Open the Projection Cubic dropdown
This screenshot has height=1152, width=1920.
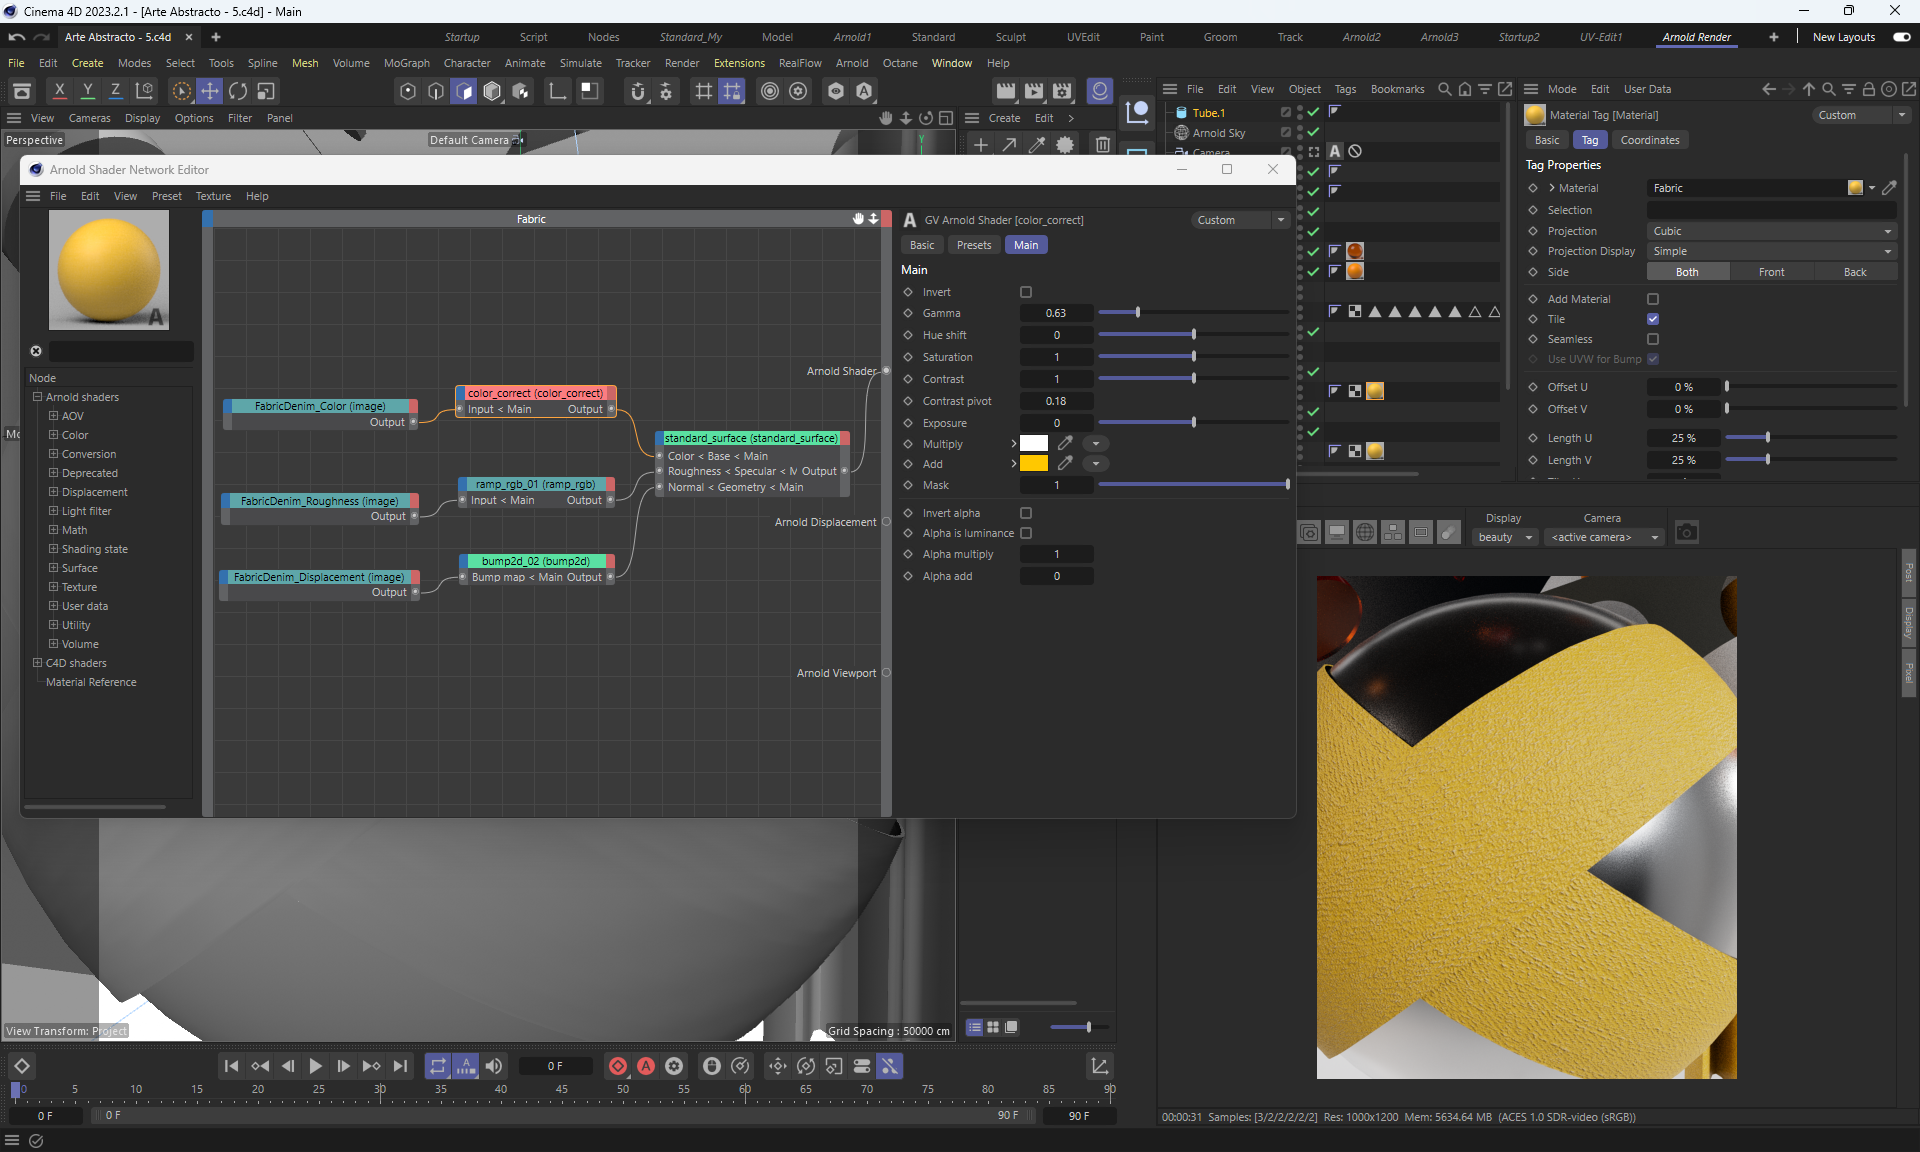[x=1771, y=231]
